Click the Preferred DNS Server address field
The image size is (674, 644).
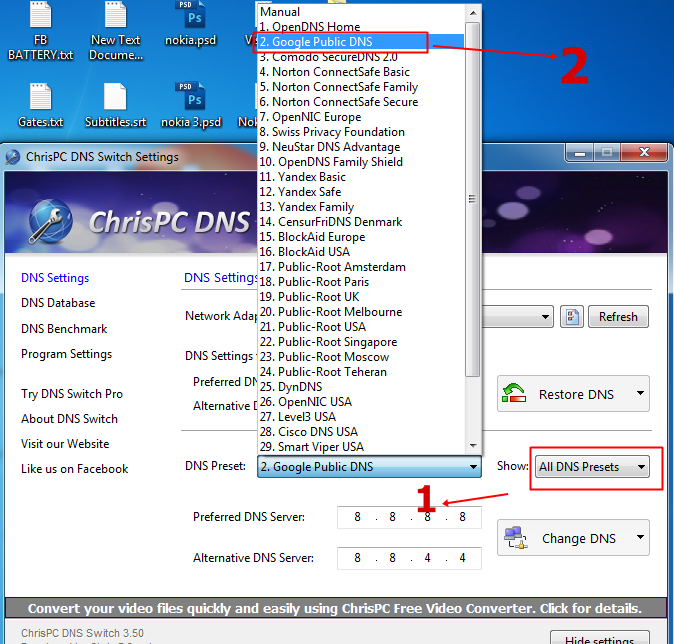click(409, 517)
